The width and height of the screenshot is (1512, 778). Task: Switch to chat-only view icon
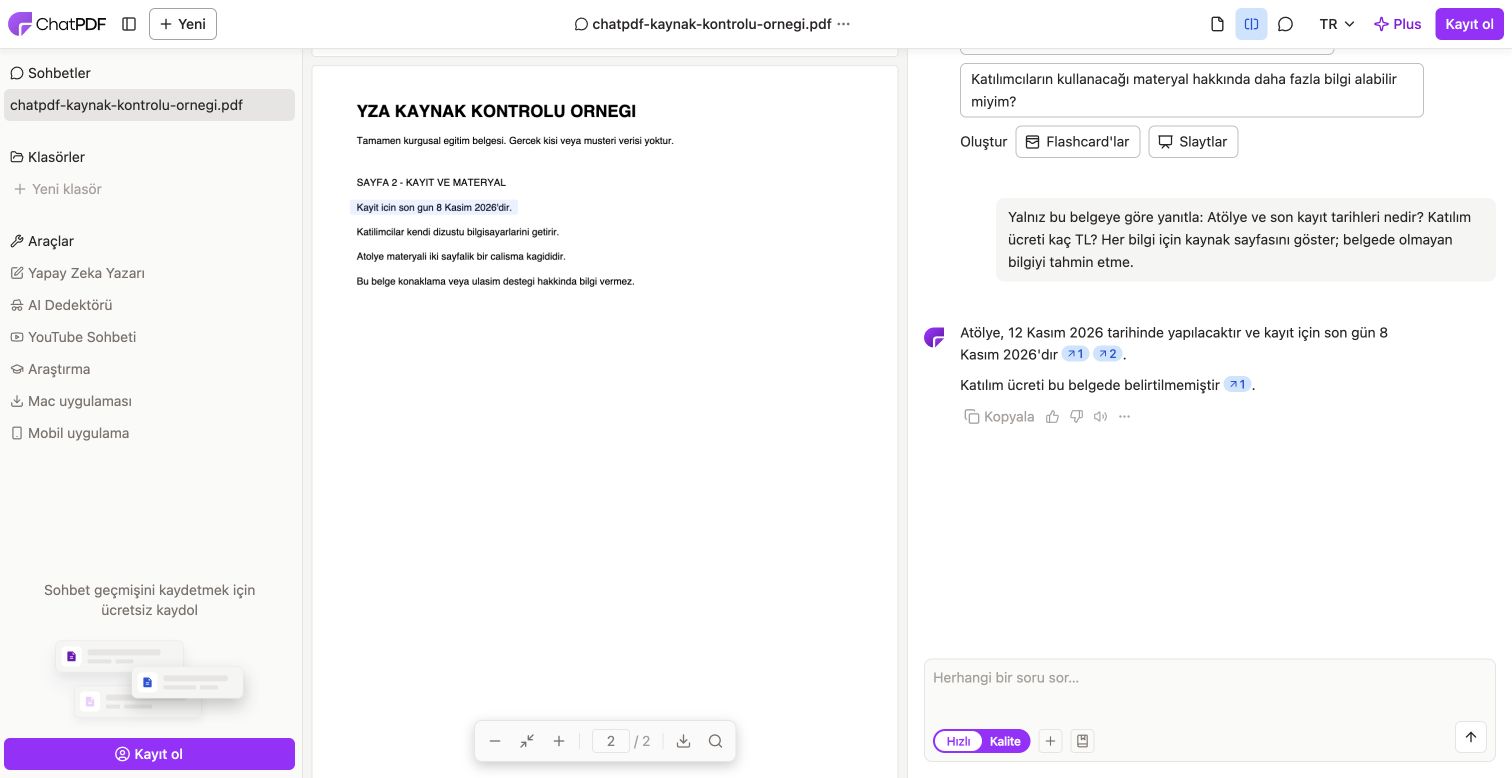pyautogui.click(x=1285, y=24)
